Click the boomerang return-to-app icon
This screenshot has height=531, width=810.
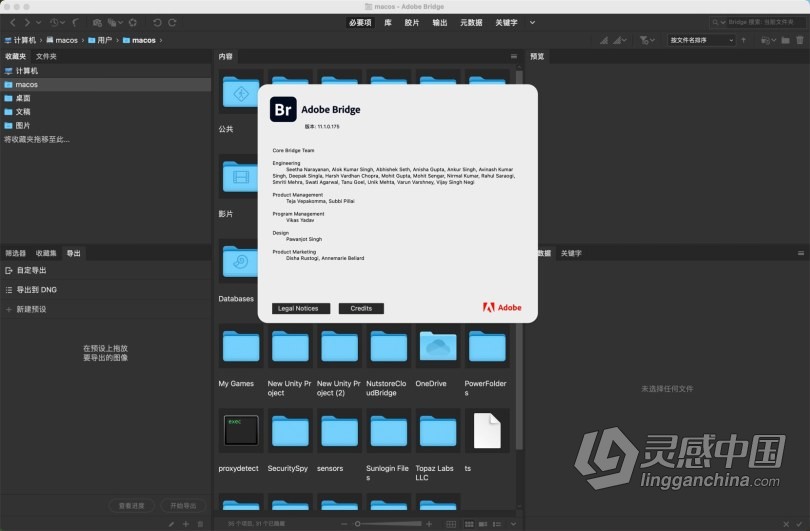click(x=75, y=23)
